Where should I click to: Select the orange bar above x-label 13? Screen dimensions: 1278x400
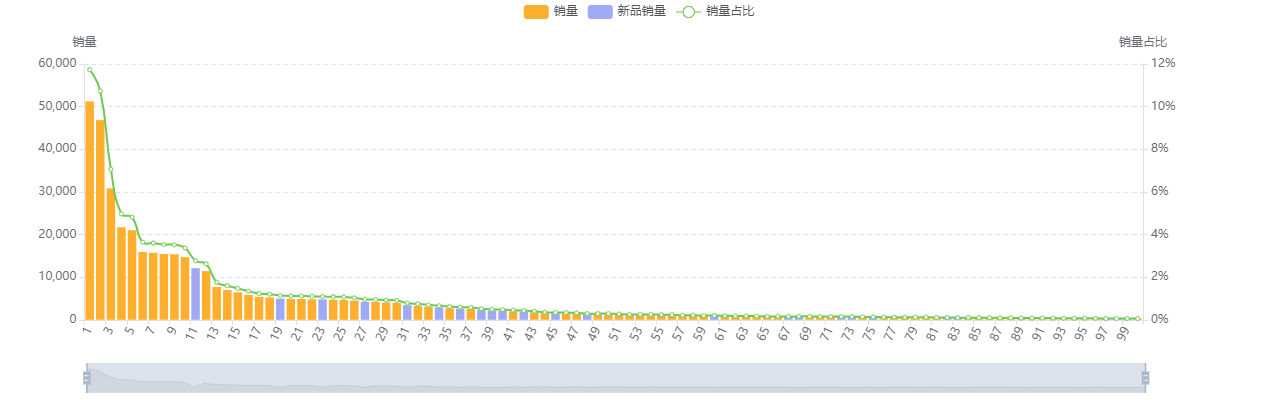217,303
